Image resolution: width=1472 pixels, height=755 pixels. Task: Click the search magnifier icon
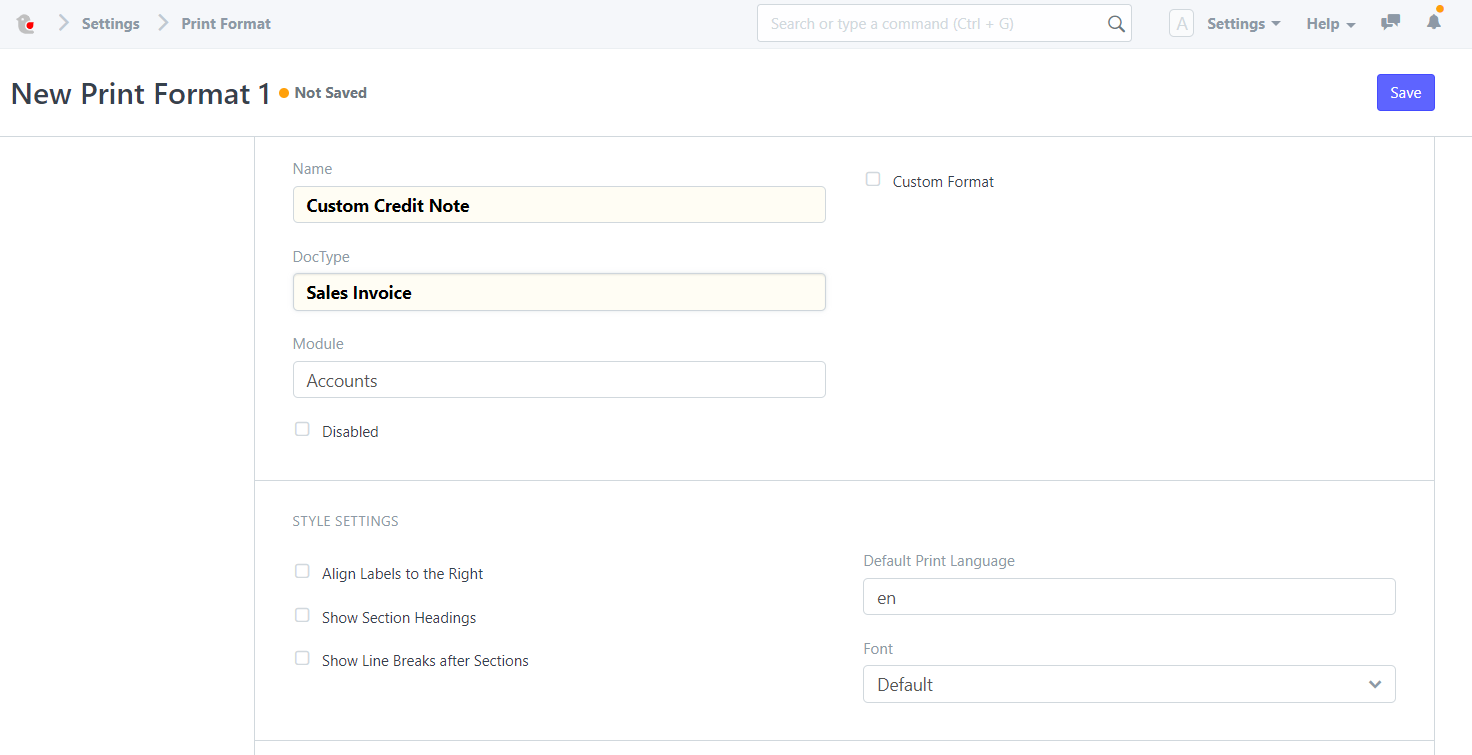click(x=1116, y=24)
